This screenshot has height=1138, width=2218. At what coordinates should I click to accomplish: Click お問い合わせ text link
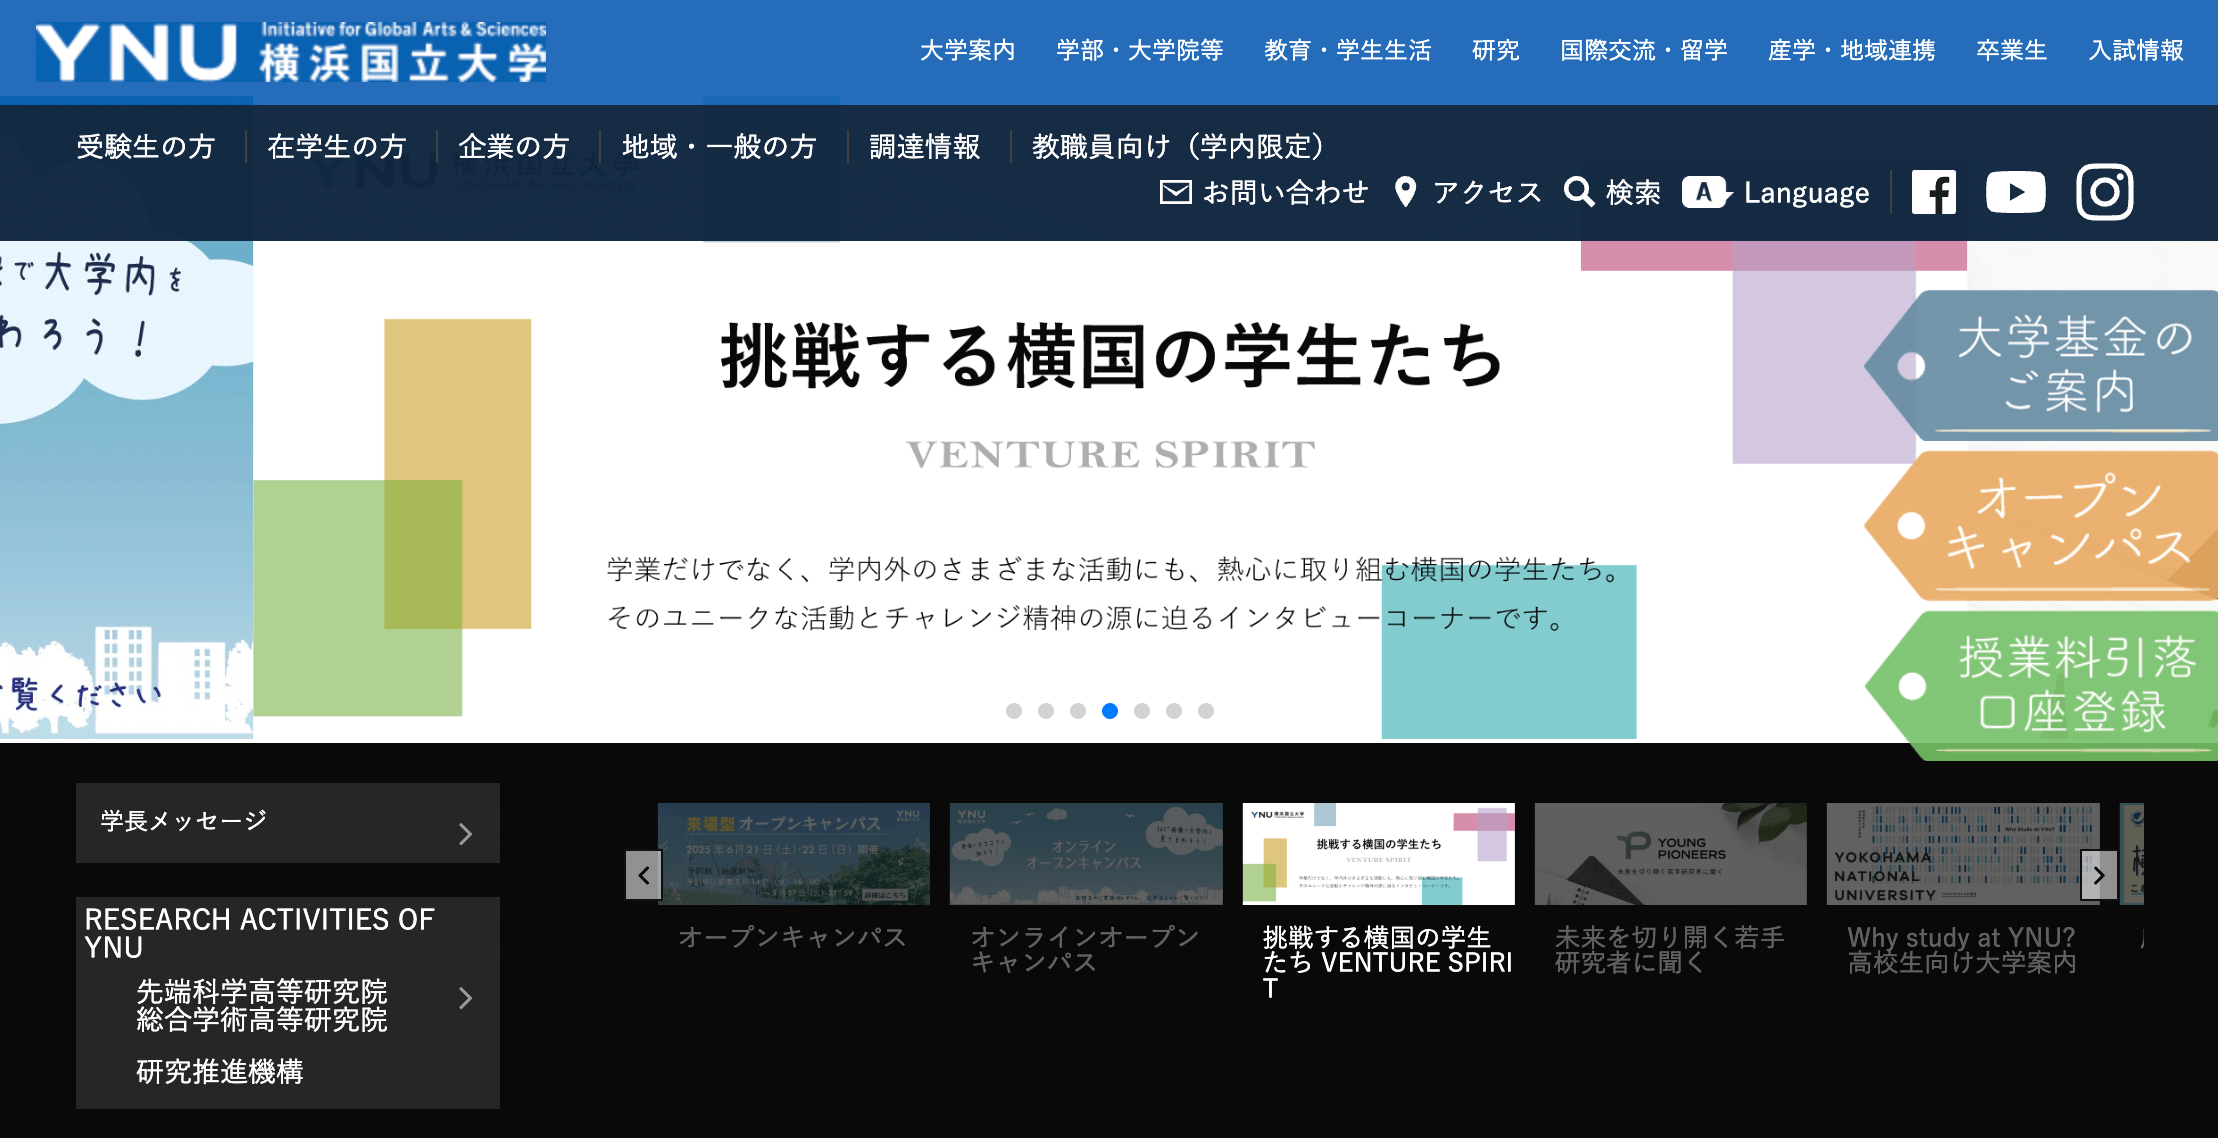pyautogui.click(x=1285, y=192)
